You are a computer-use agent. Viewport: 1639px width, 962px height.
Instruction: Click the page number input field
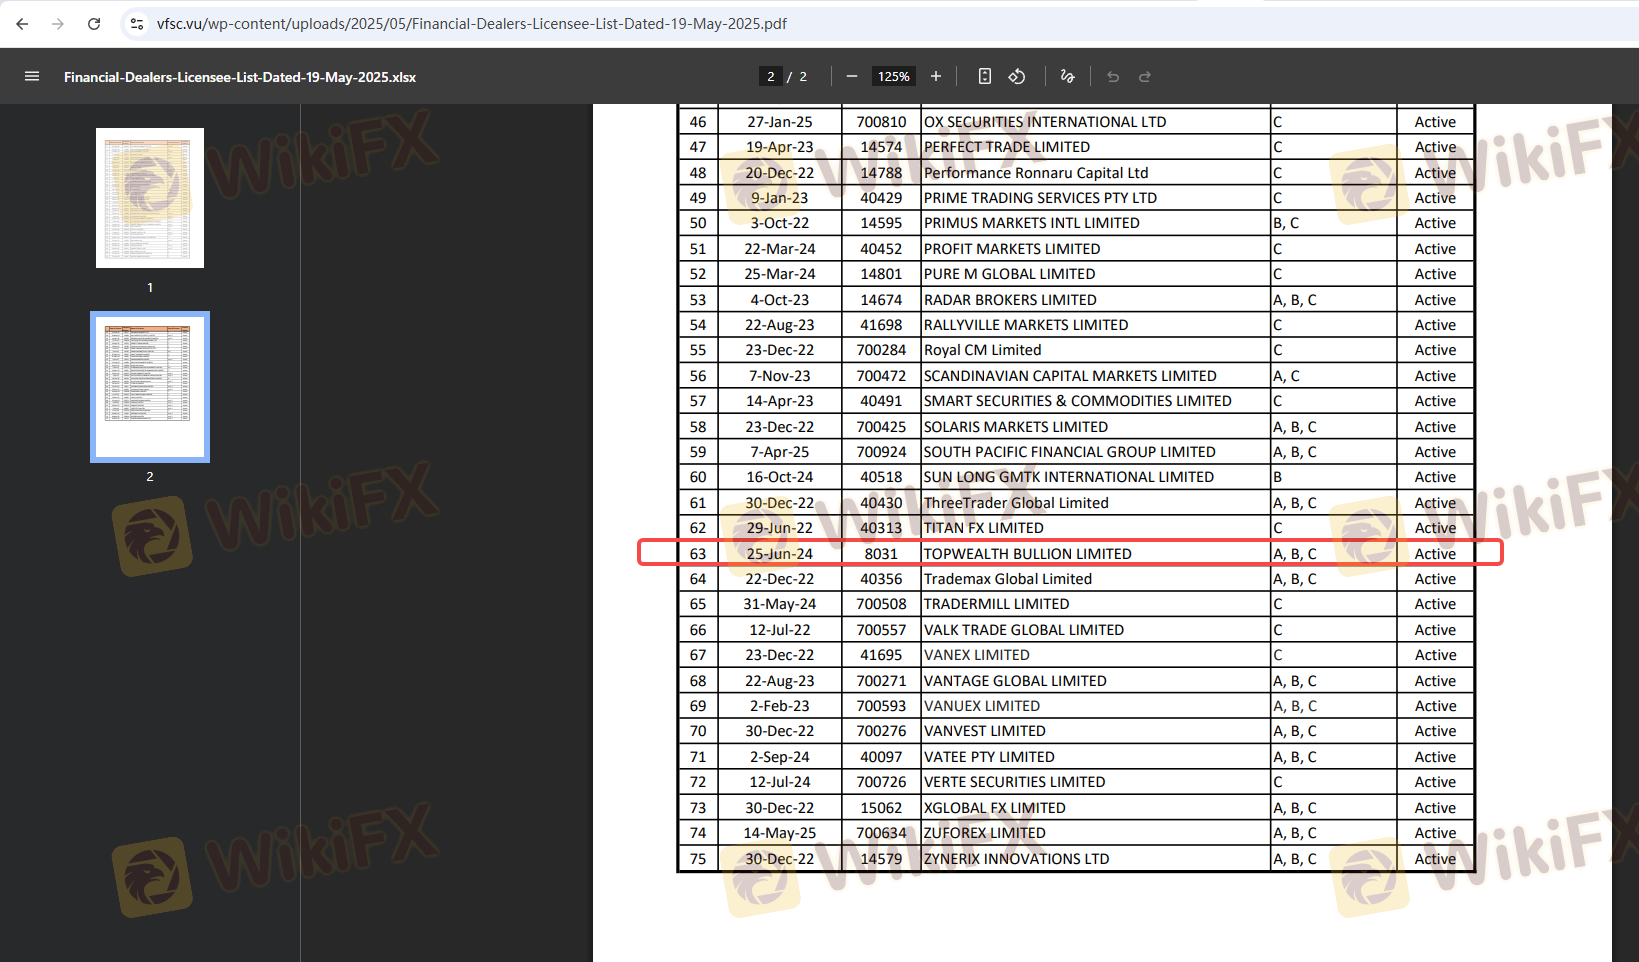[770, 77]
